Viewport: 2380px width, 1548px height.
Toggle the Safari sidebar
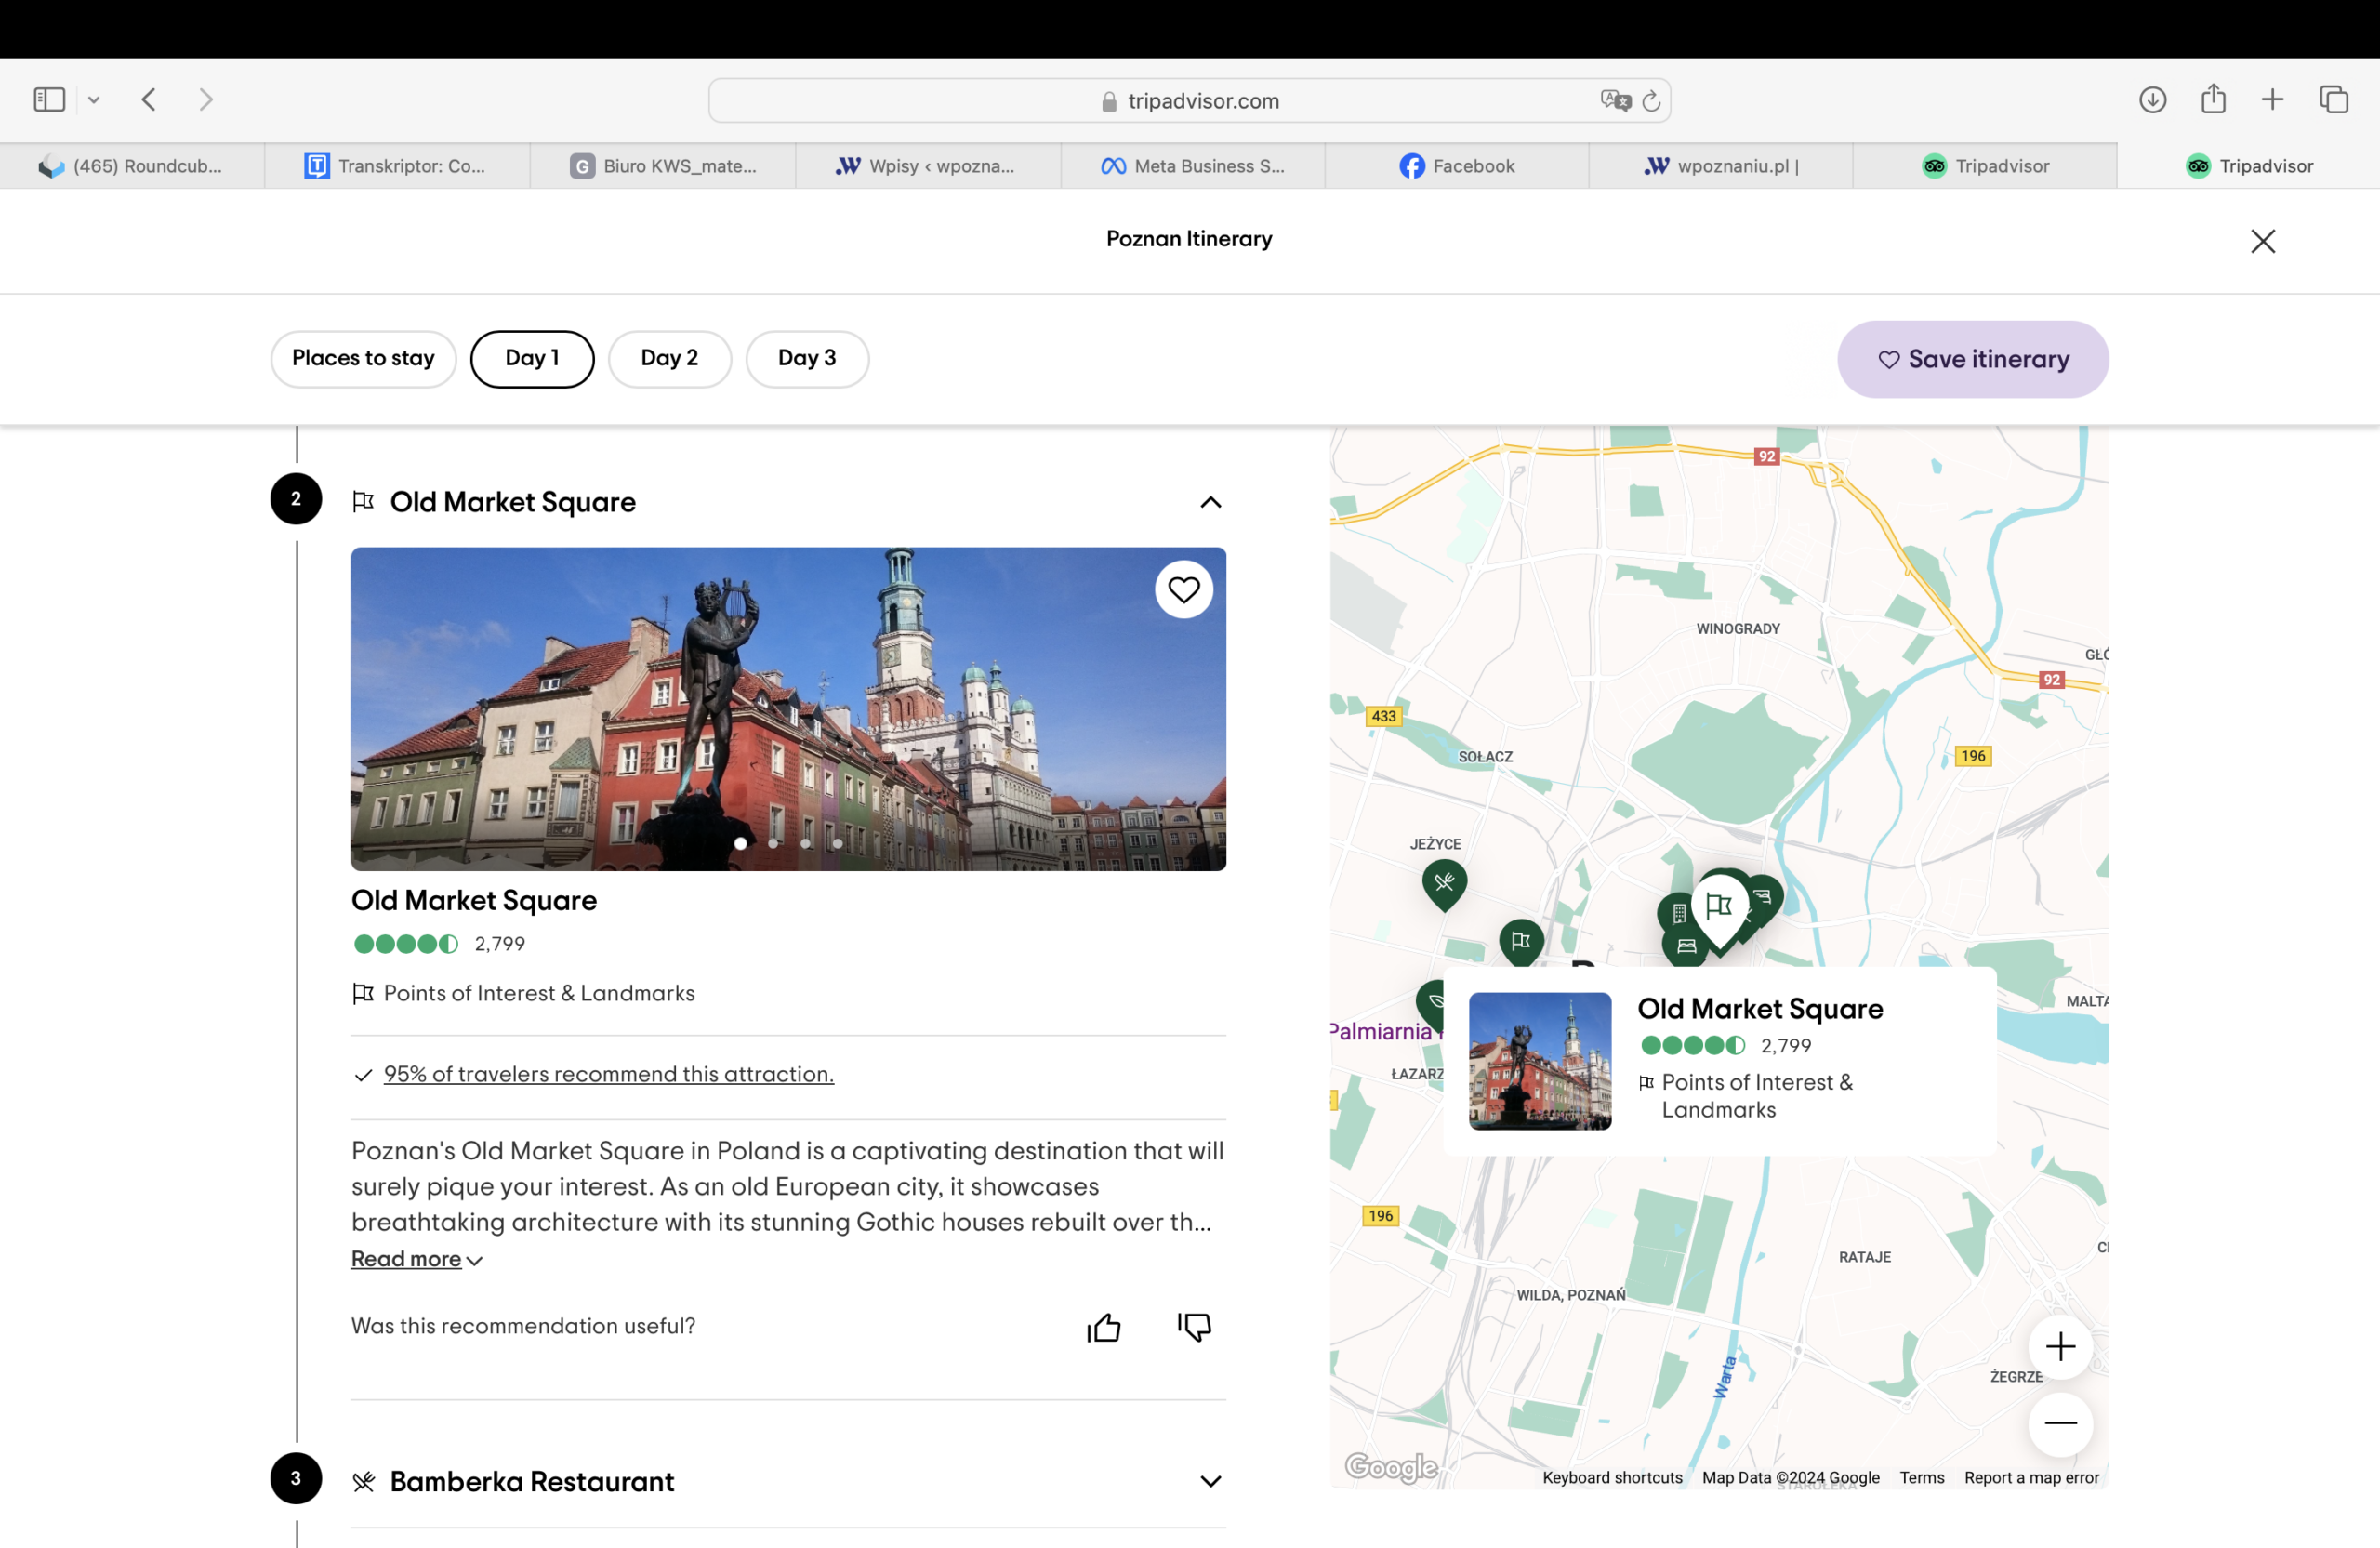pyautogui.click(x=48, y=99)
